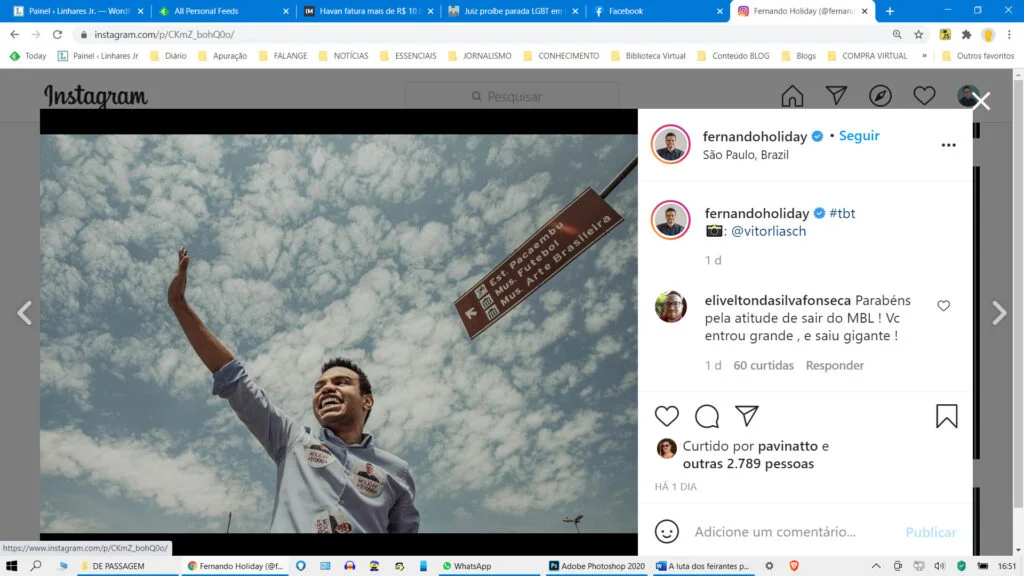Screen dimensions: 1024x576
Task: Open eliveltondasilvafonseca's profile name
Action: click(778, 300)
